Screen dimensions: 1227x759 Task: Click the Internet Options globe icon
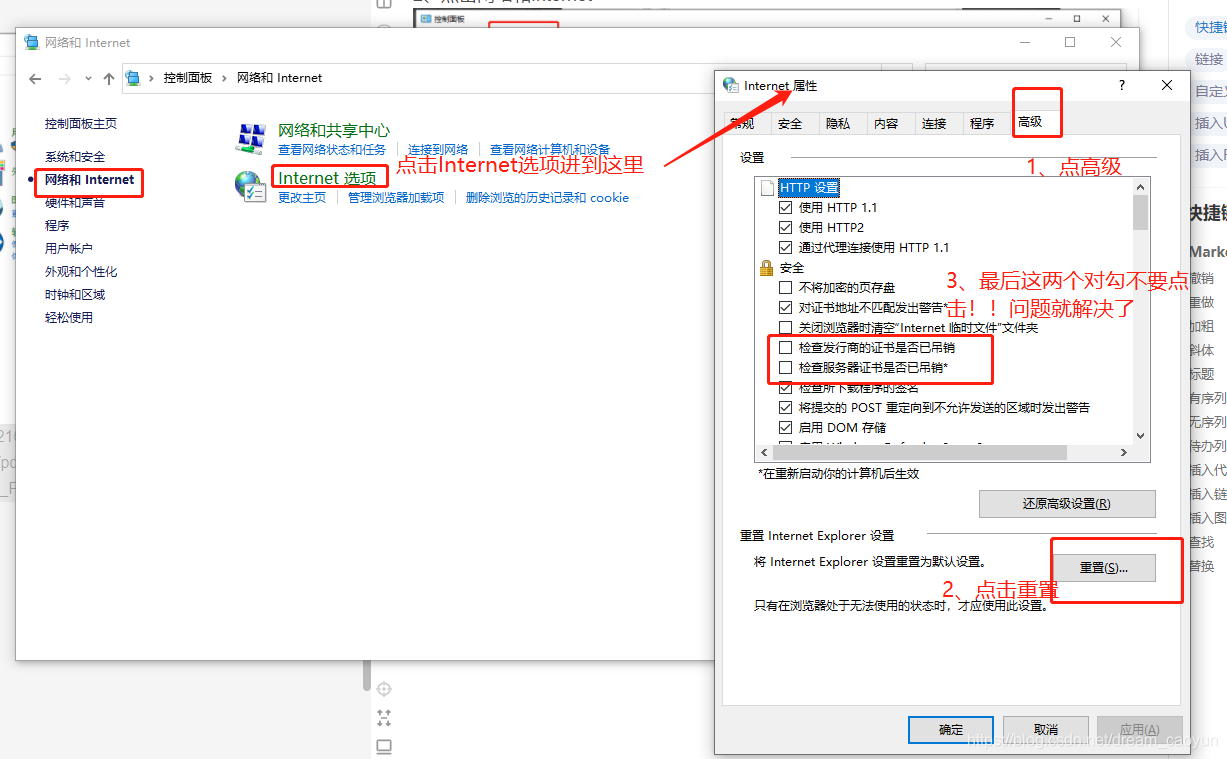pos(250,187)
